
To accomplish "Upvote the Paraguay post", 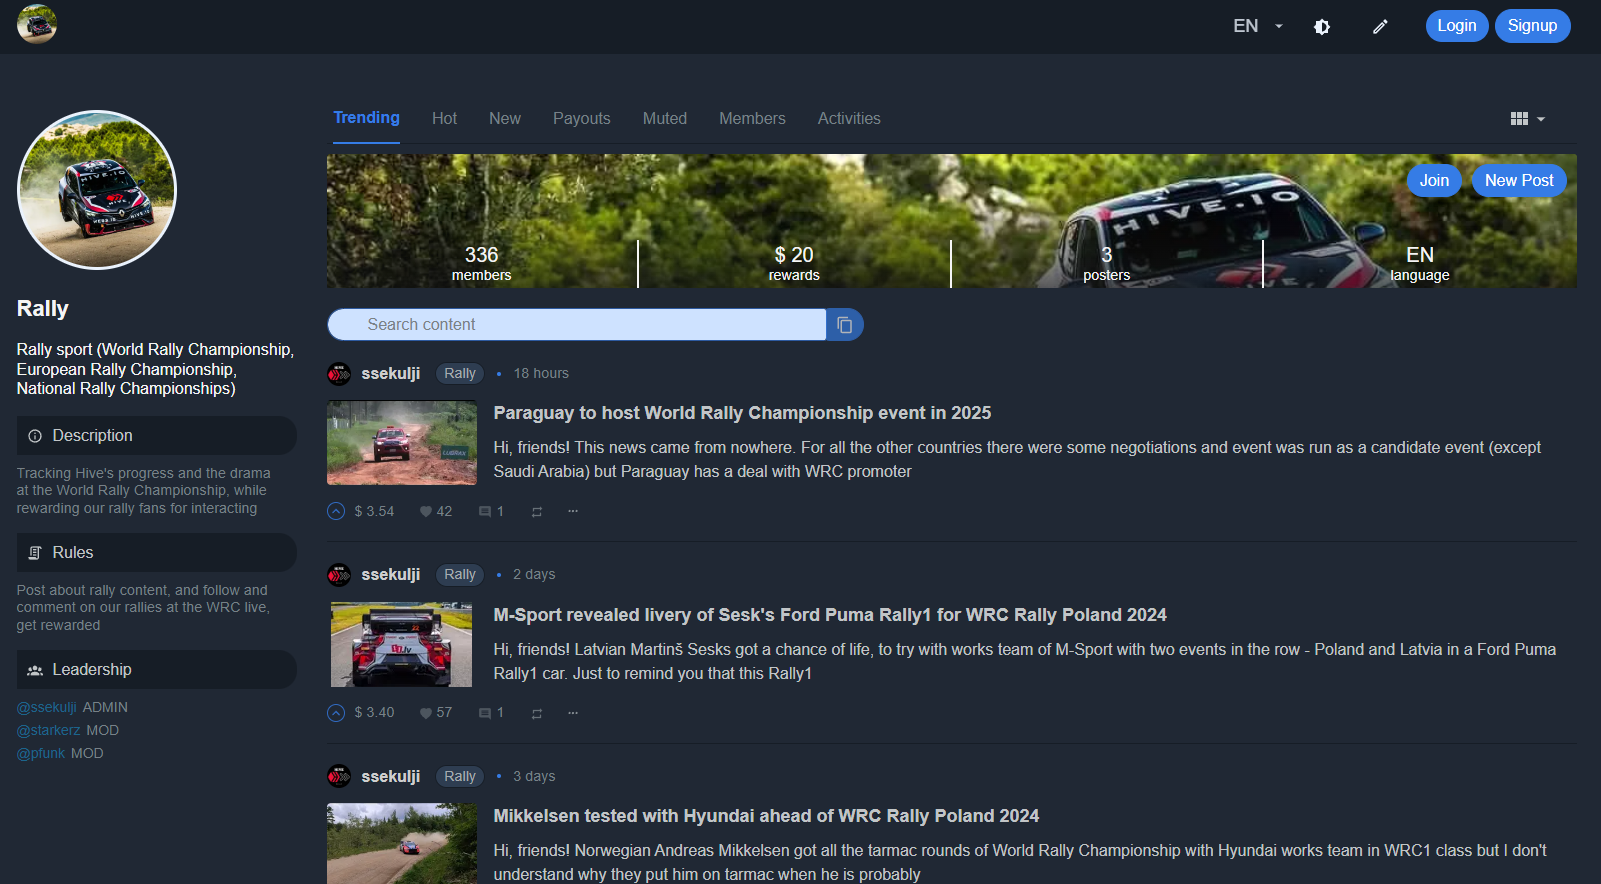I will pyautogui.click(x=336, y=511).
